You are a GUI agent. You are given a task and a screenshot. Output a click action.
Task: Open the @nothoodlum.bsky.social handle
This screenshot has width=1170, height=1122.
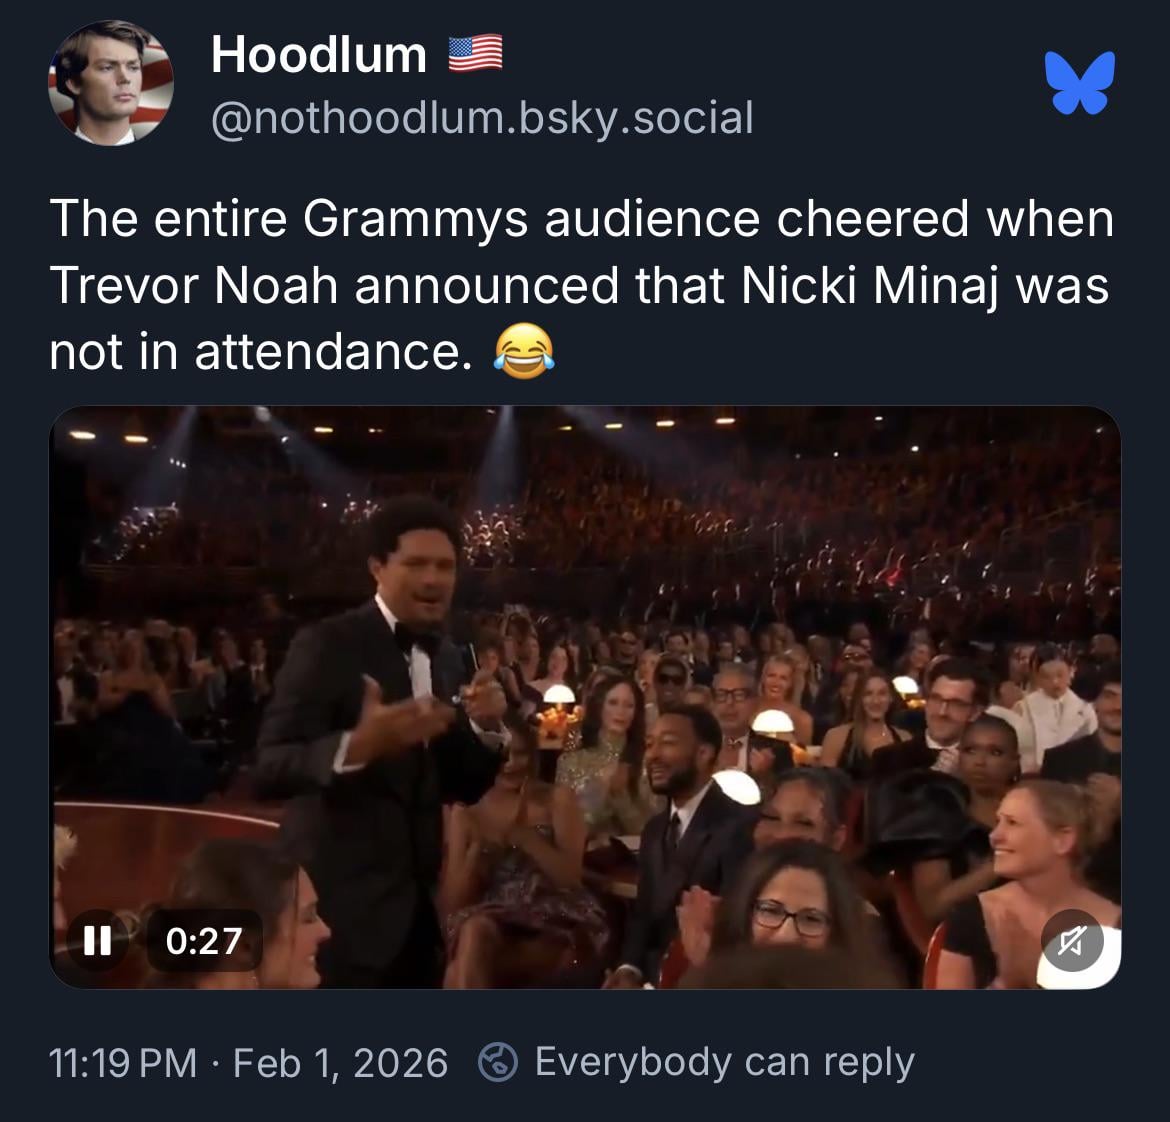coord(481,118)
